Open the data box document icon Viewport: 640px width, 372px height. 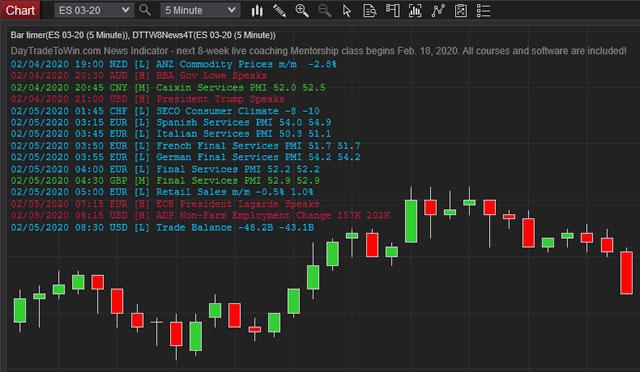pos(370,11)
